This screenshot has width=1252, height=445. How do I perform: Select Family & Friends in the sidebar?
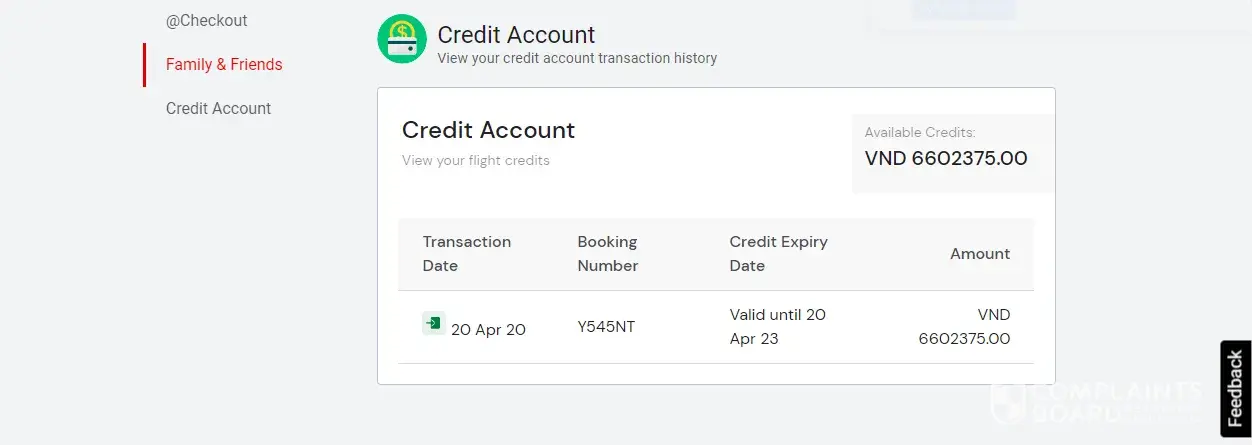point(224,65)
